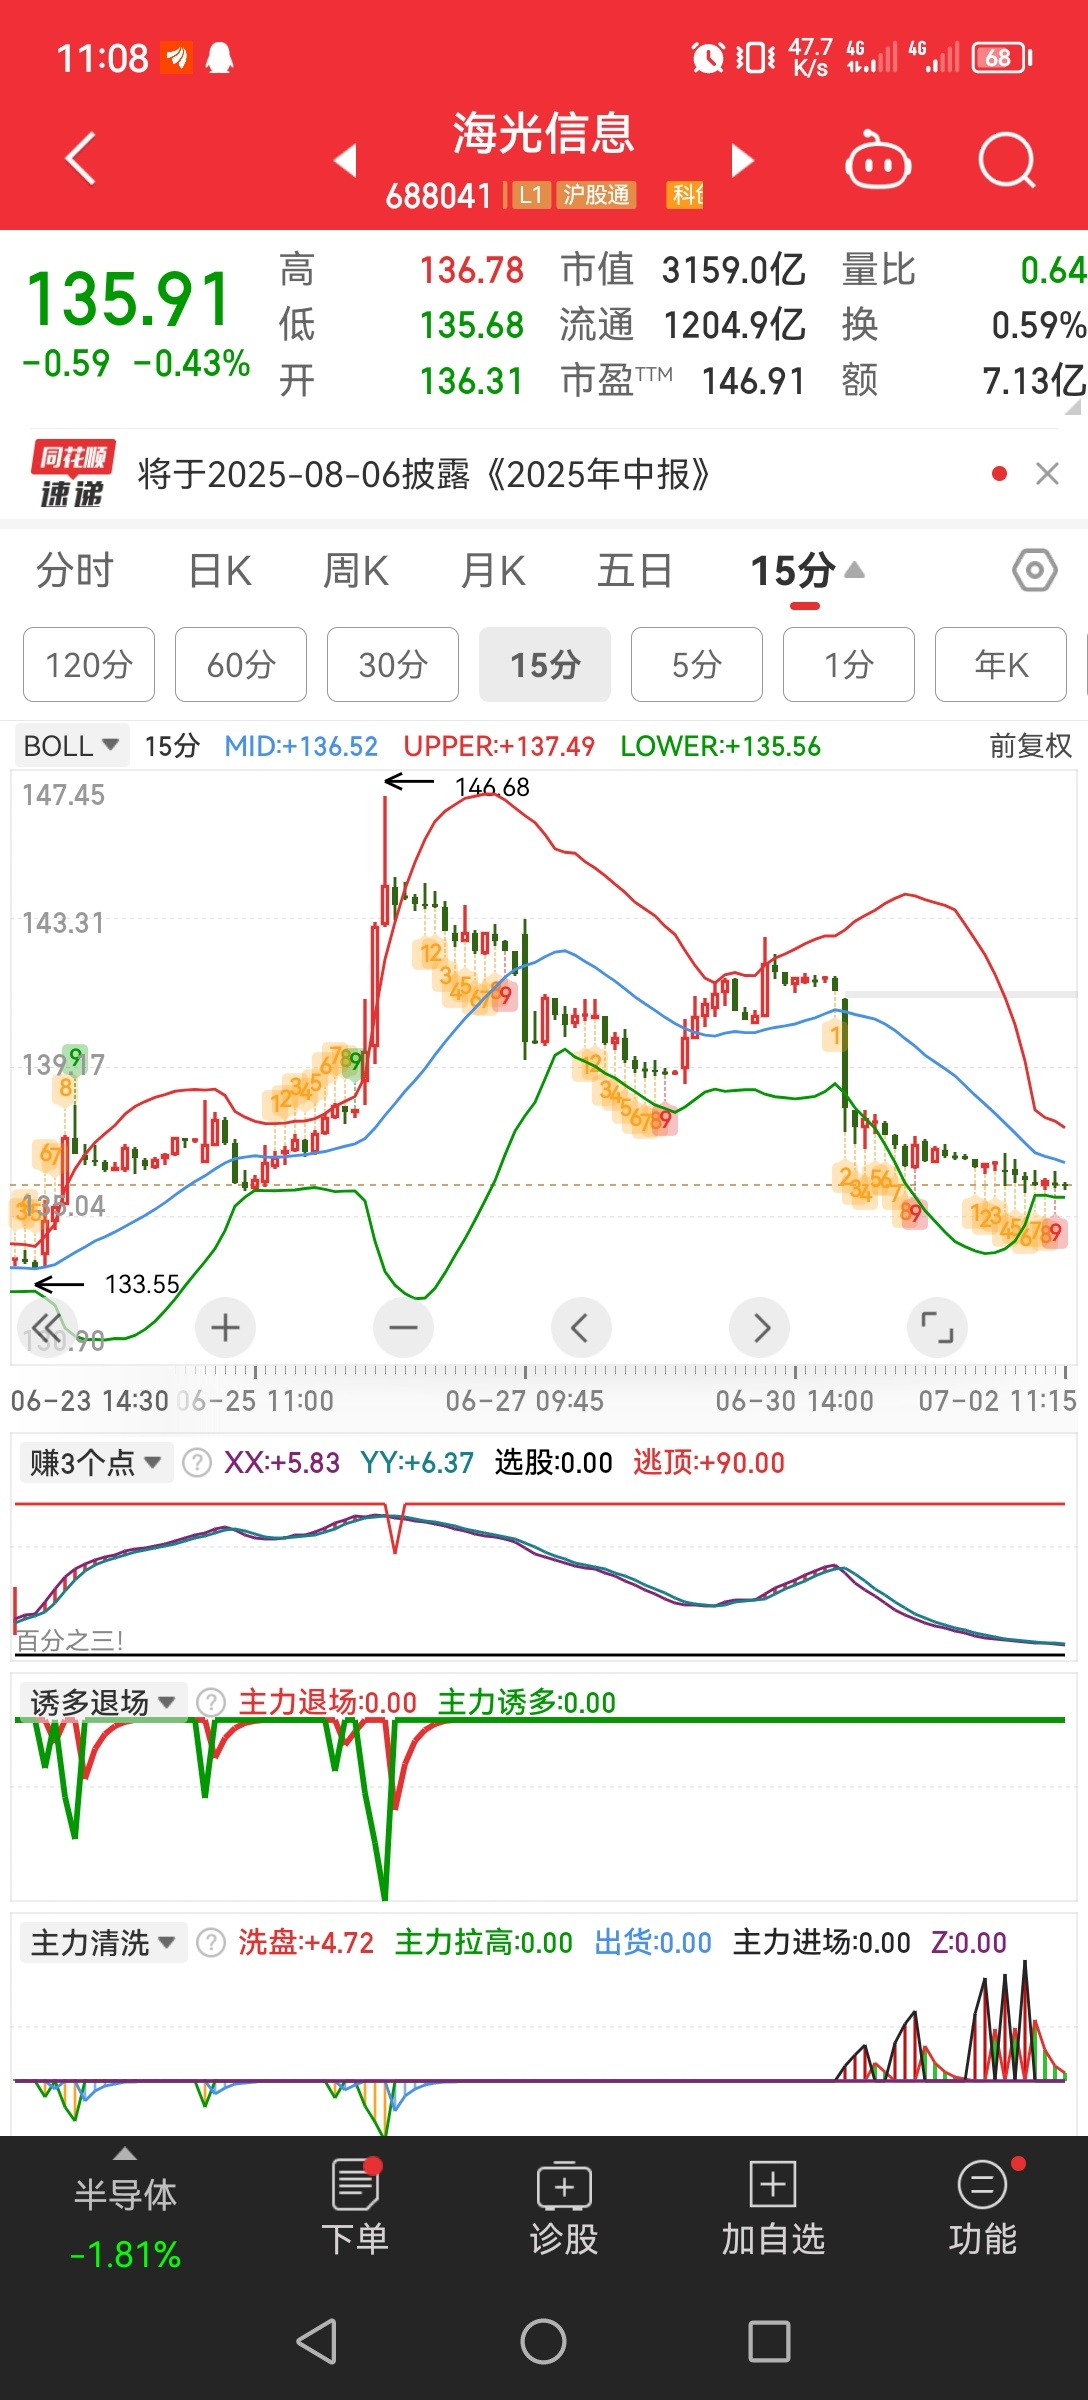Image resolution: width=1088 pixels, height=2400 pixels.
Task: Tap the 133.55 low price marker
Action: pos(142,1284)
